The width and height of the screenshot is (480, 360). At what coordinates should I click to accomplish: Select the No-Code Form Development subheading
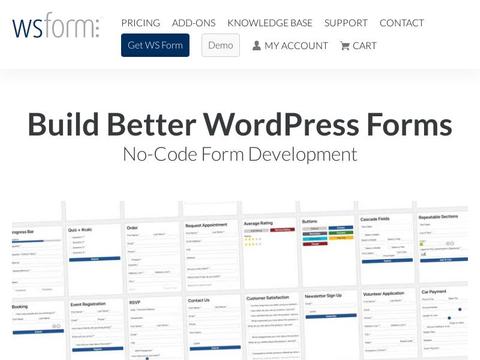coord(240,155)
